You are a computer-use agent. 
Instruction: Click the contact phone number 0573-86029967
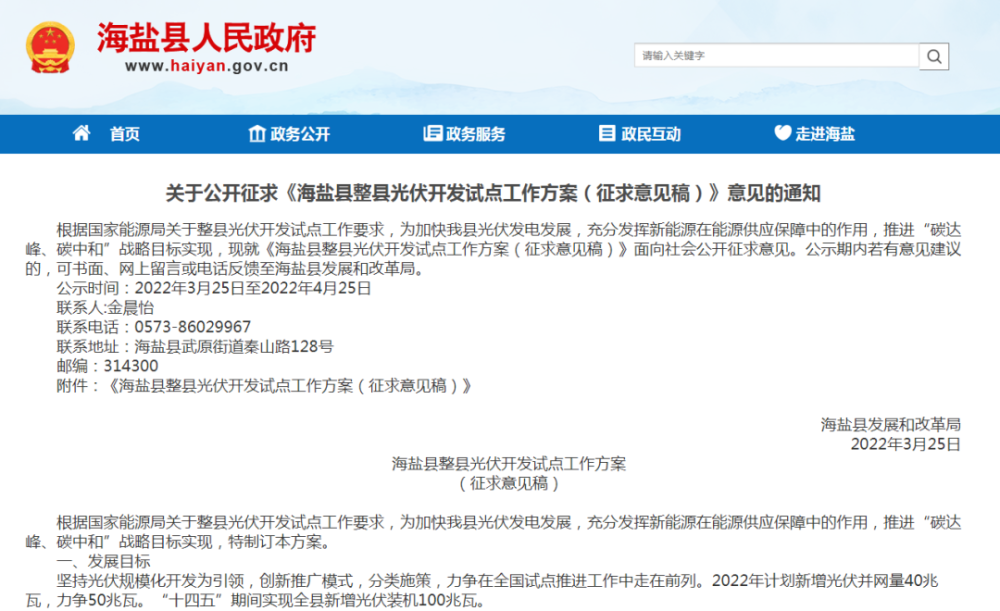tap(192, 328)
